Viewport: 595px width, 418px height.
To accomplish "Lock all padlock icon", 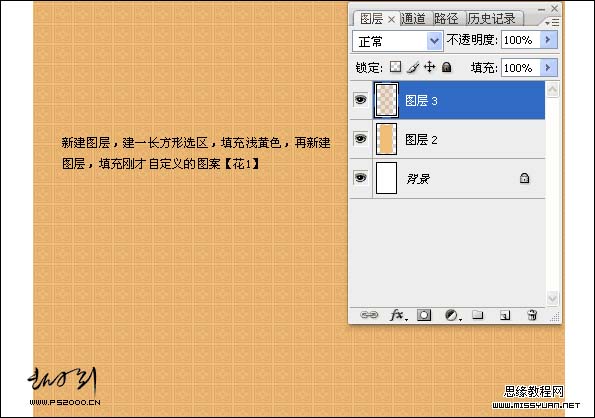I will point(447,67).
